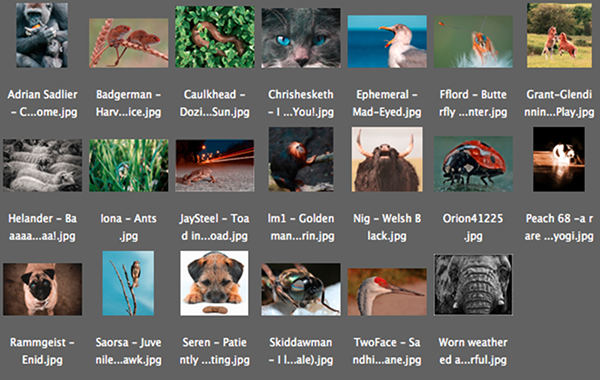Choose the Grant-Glendinning horses playing photo
This screenshot has height=380, width=600.
click(559, 35)
